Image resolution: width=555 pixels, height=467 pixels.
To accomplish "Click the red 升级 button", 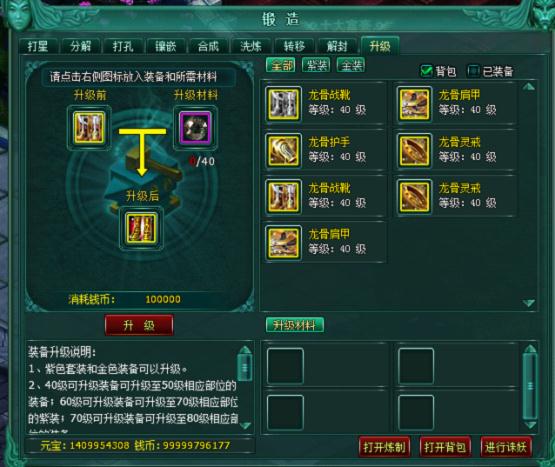I will point(139,325).
